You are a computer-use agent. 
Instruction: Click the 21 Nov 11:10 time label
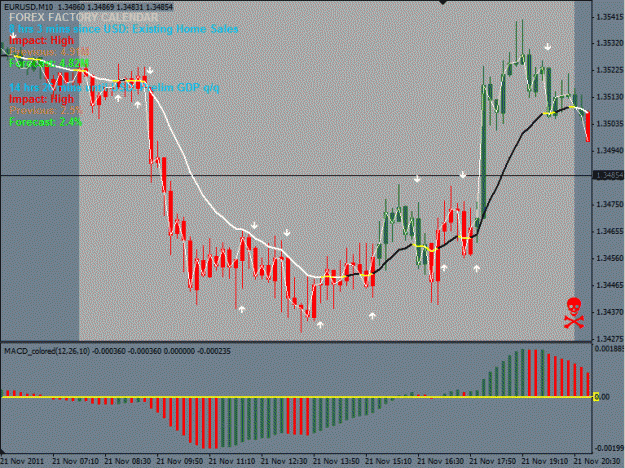[232, 461]
